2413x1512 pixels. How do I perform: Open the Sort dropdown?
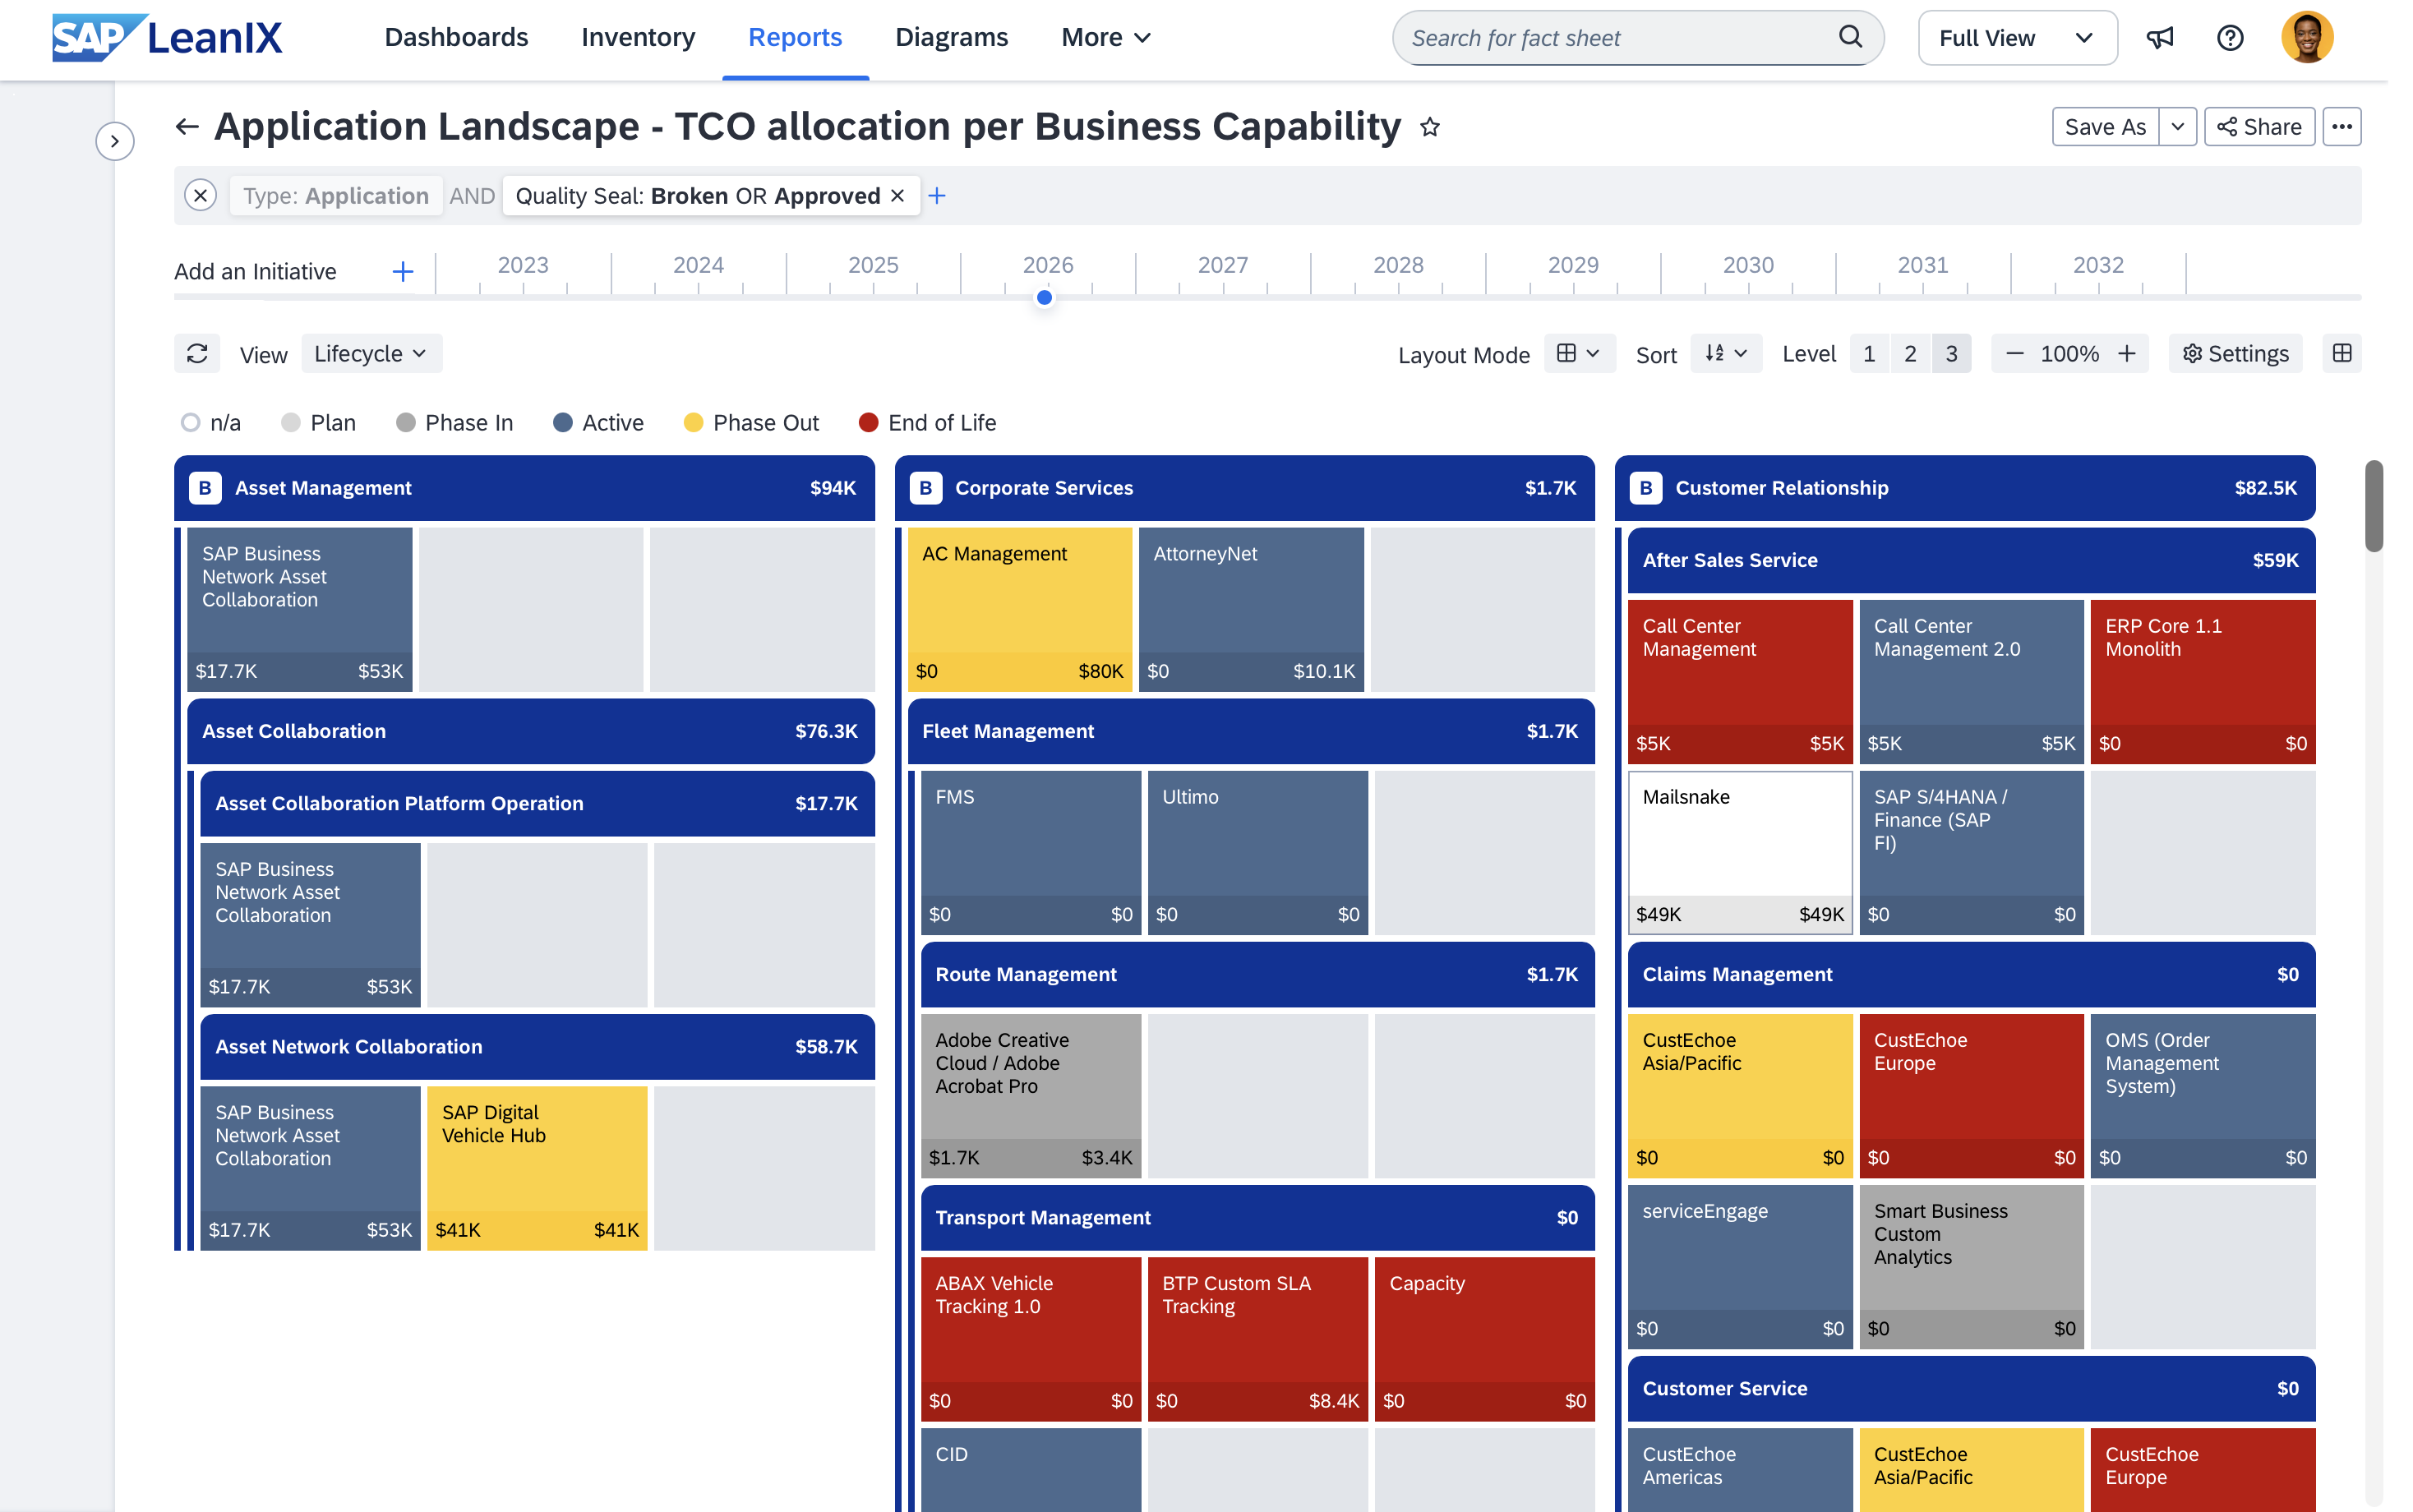[x=1726, y=354]
